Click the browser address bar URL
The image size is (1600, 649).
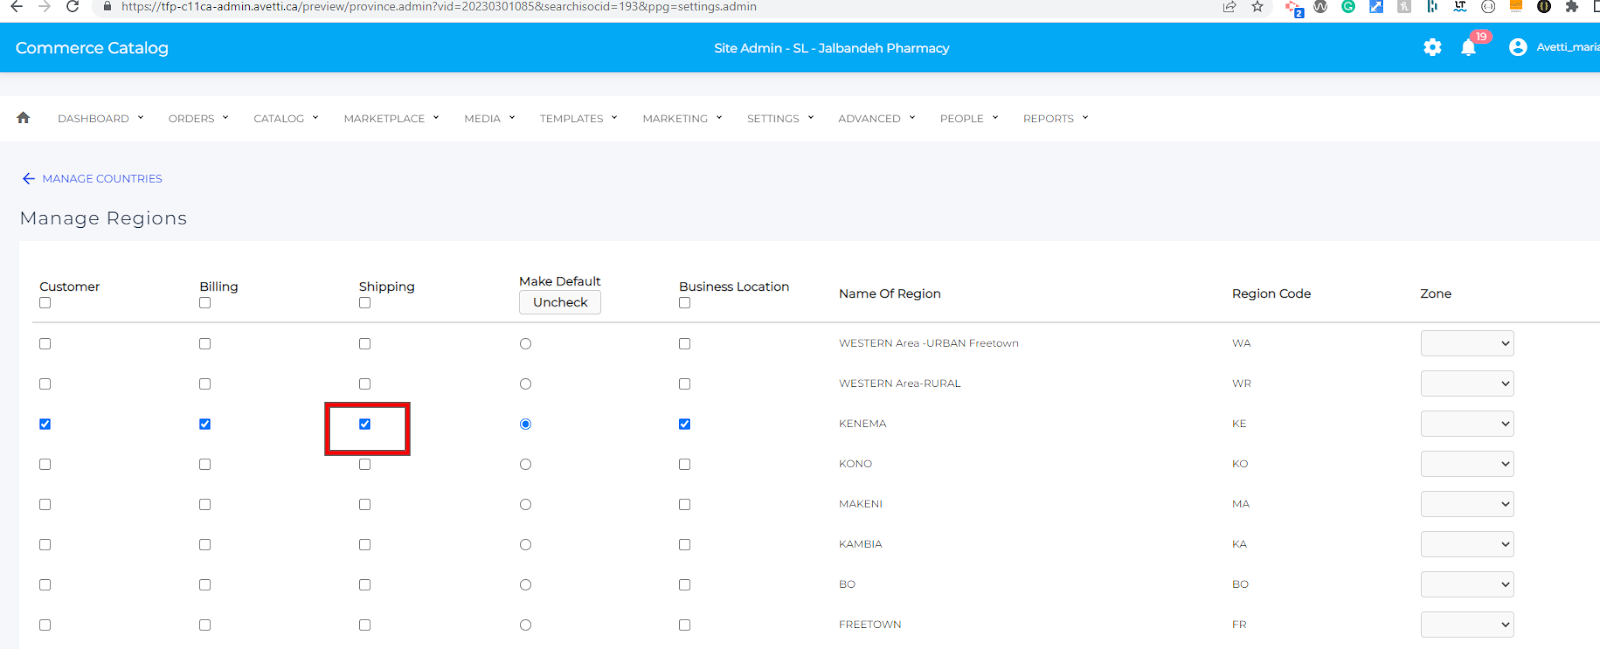[x=439, y=6]
